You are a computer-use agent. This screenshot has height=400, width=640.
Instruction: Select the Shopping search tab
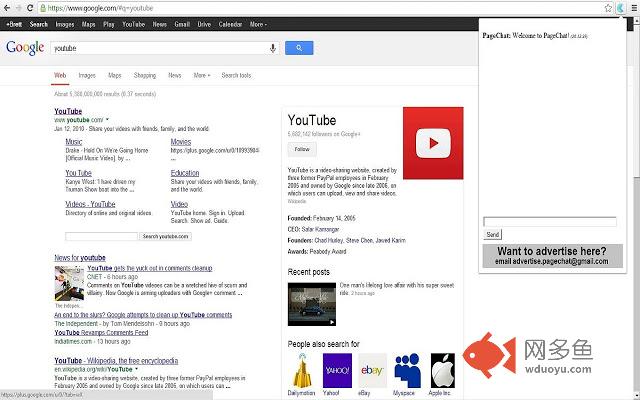pyautogui.click(x=145, y=75)
